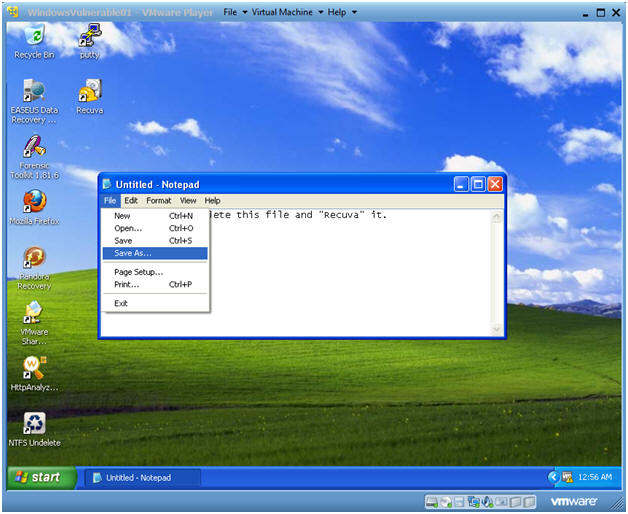Image resolution: width=628 pixels, height=514 pixels.
Task: Open the Virtual Machine dropdown menu
Action: (287, 12)
